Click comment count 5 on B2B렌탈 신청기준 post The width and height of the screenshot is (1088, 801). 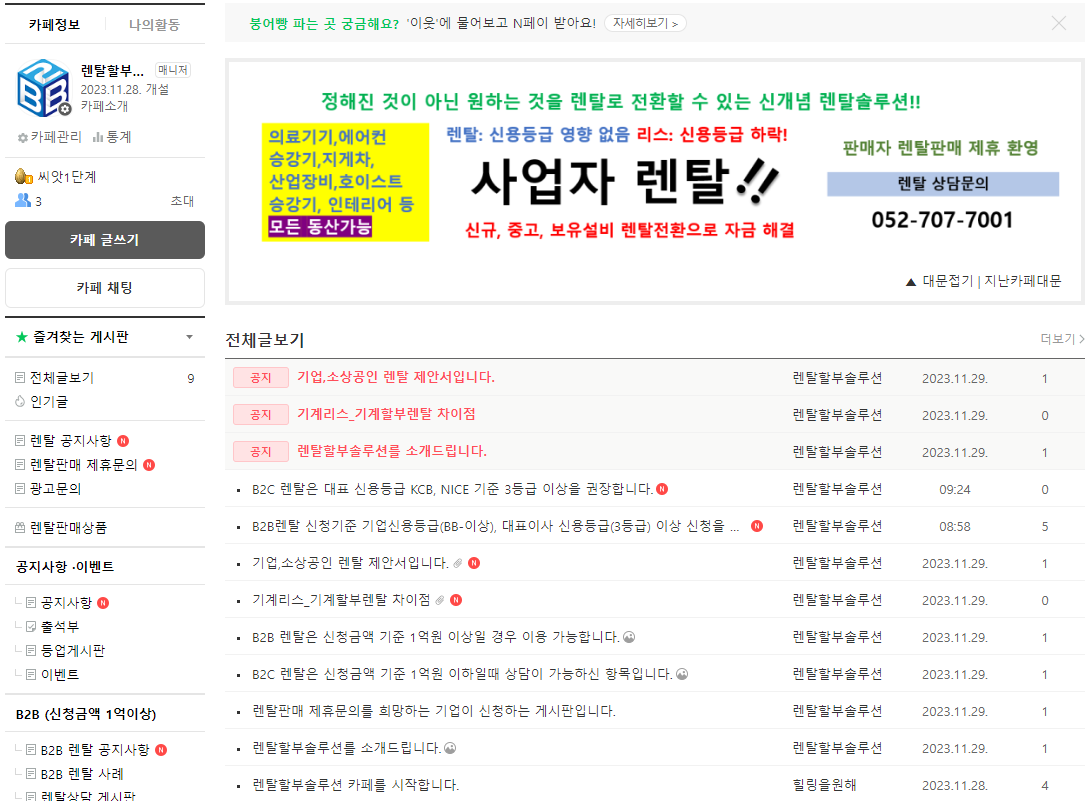(1045, 527)
